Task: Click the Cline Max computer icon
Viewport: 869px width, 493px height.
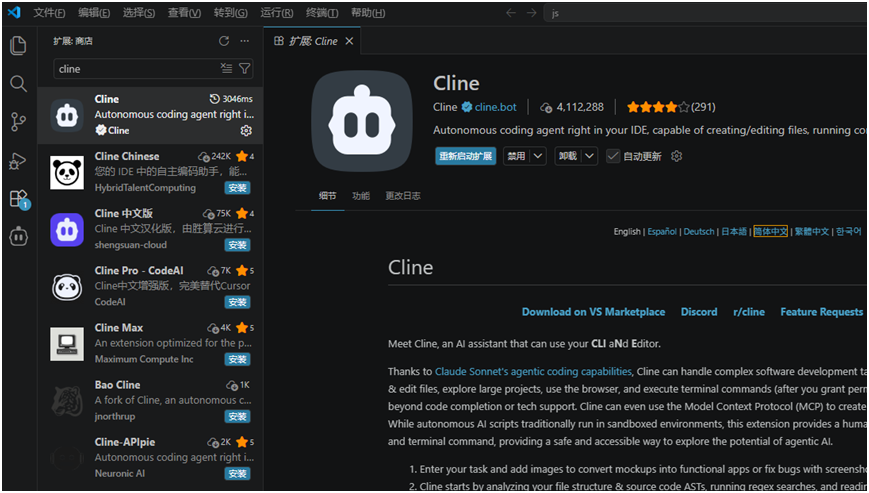Action: coord(67,344)
